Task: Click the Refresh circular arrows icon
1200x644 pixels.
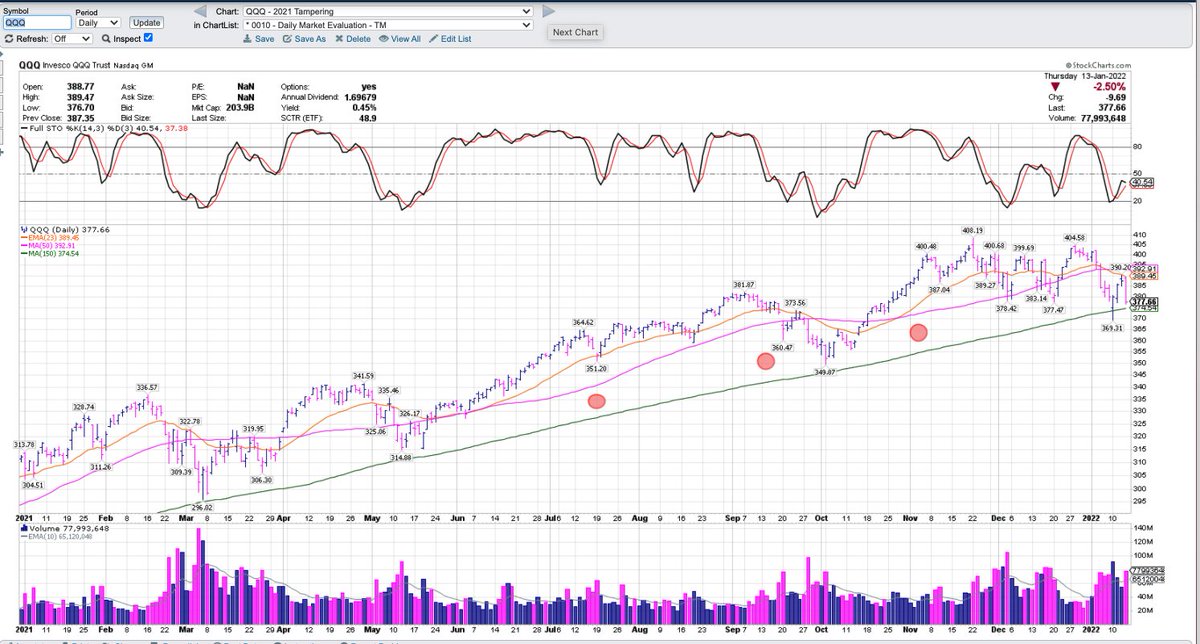Action: click(9, 38)
